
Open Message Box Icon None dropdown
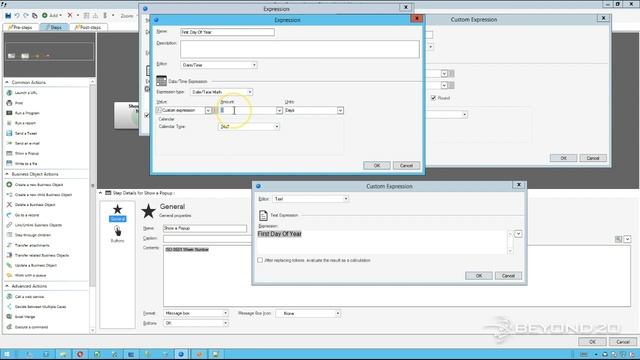(x=338, y=313)
